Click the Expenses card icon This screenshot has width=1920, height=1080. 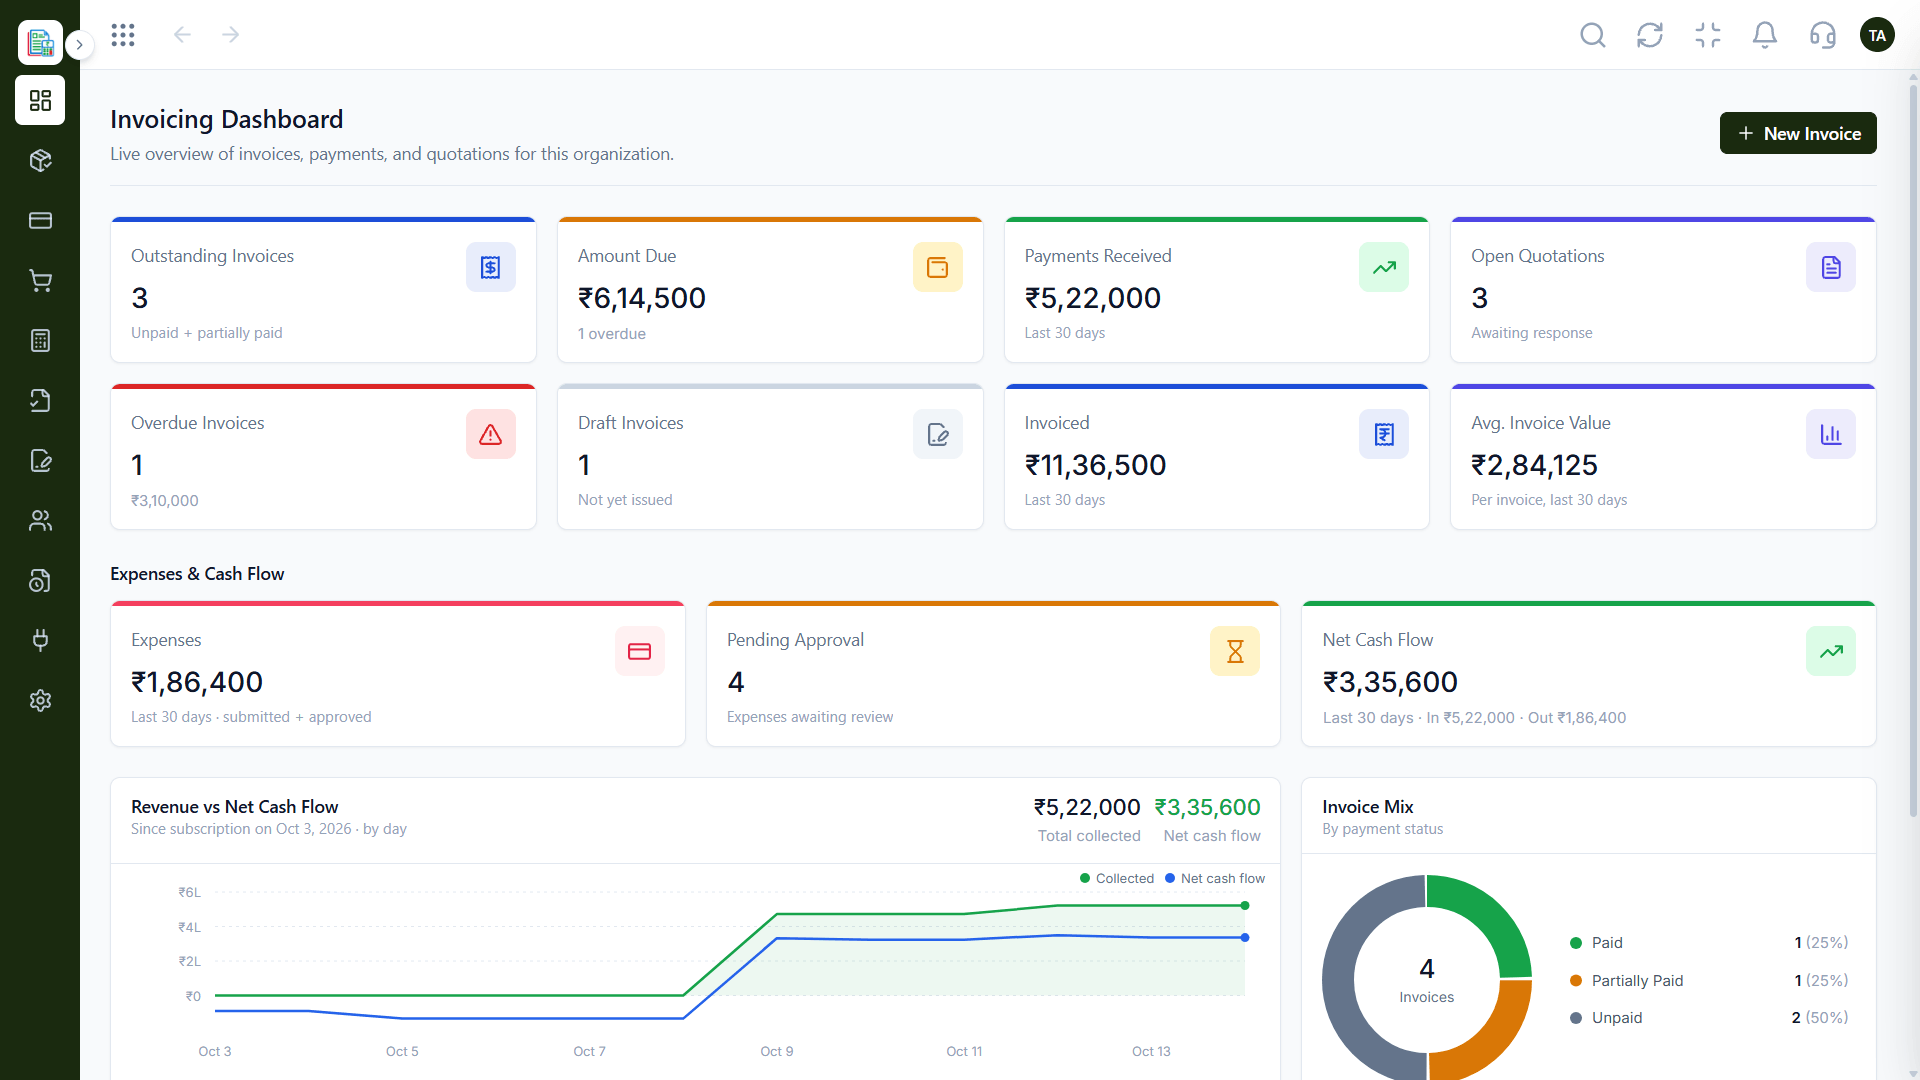tap(639, 651)
